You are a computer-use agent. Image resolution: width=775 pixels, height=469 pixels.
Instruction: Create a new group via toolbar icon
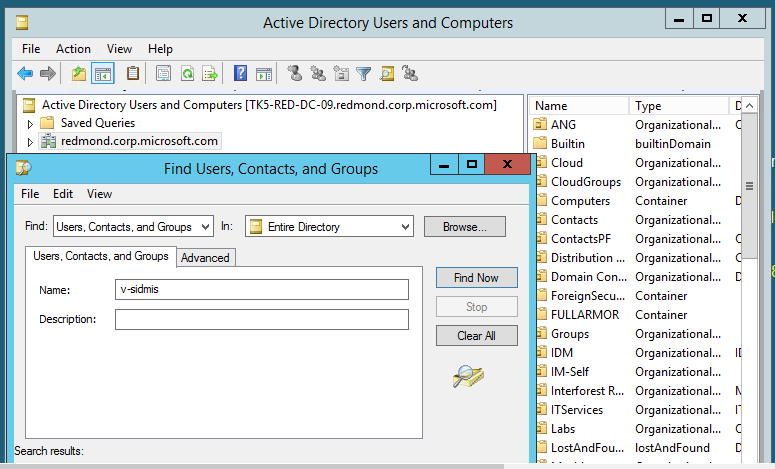point(318,74)
